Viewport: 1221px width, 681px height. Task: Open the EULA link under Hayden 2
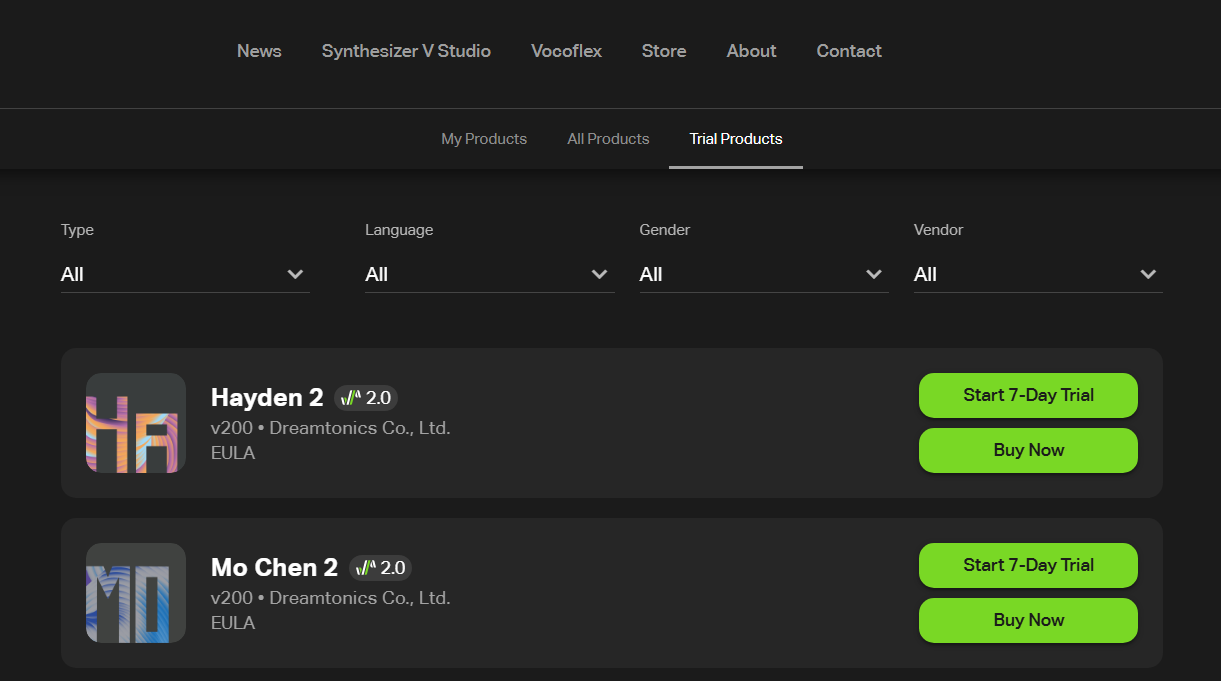coord(233,453)
